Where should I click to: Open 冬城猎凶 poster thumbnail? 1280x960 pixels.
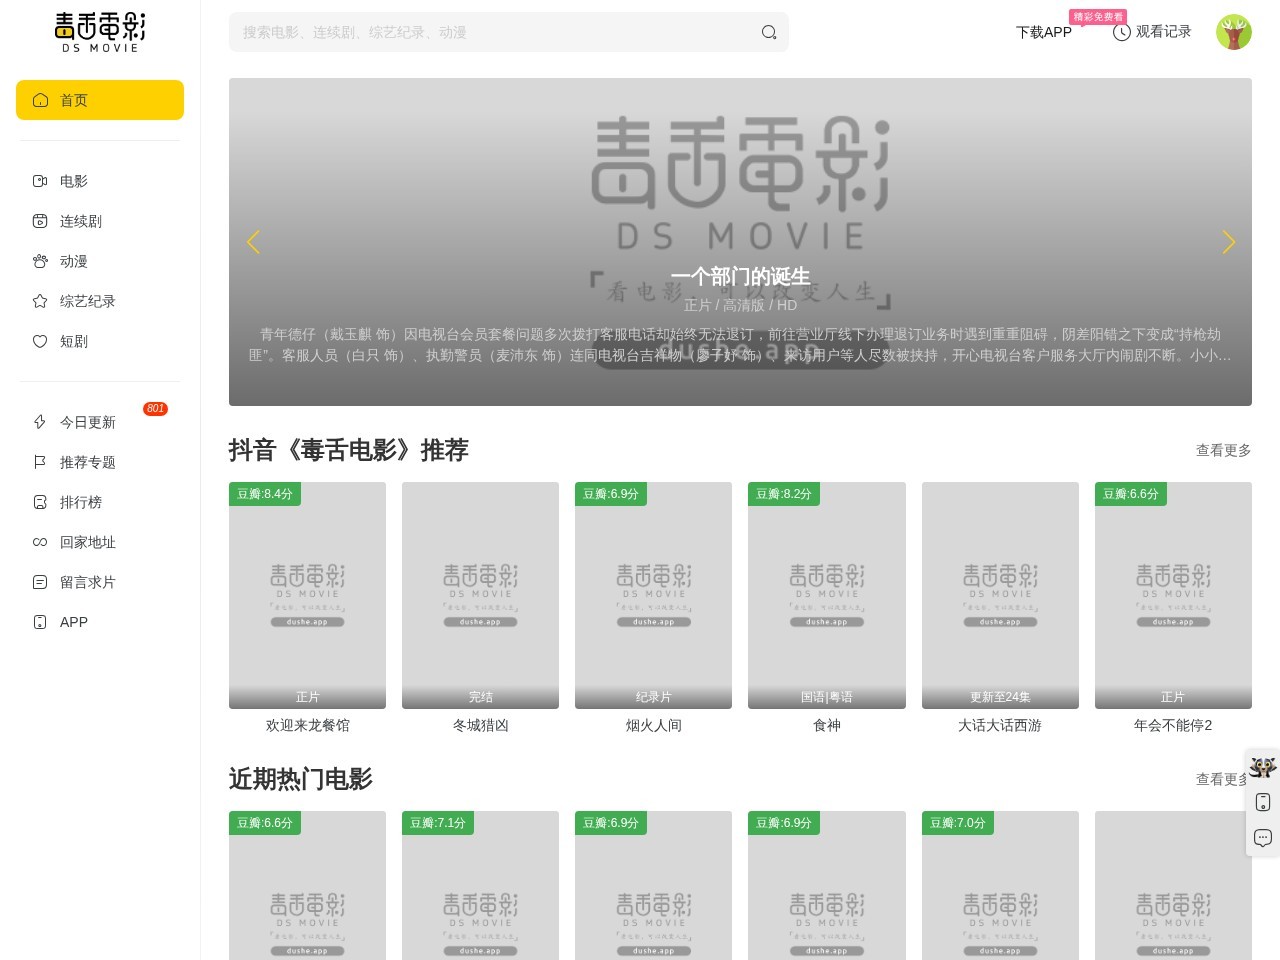click(480, 595)
